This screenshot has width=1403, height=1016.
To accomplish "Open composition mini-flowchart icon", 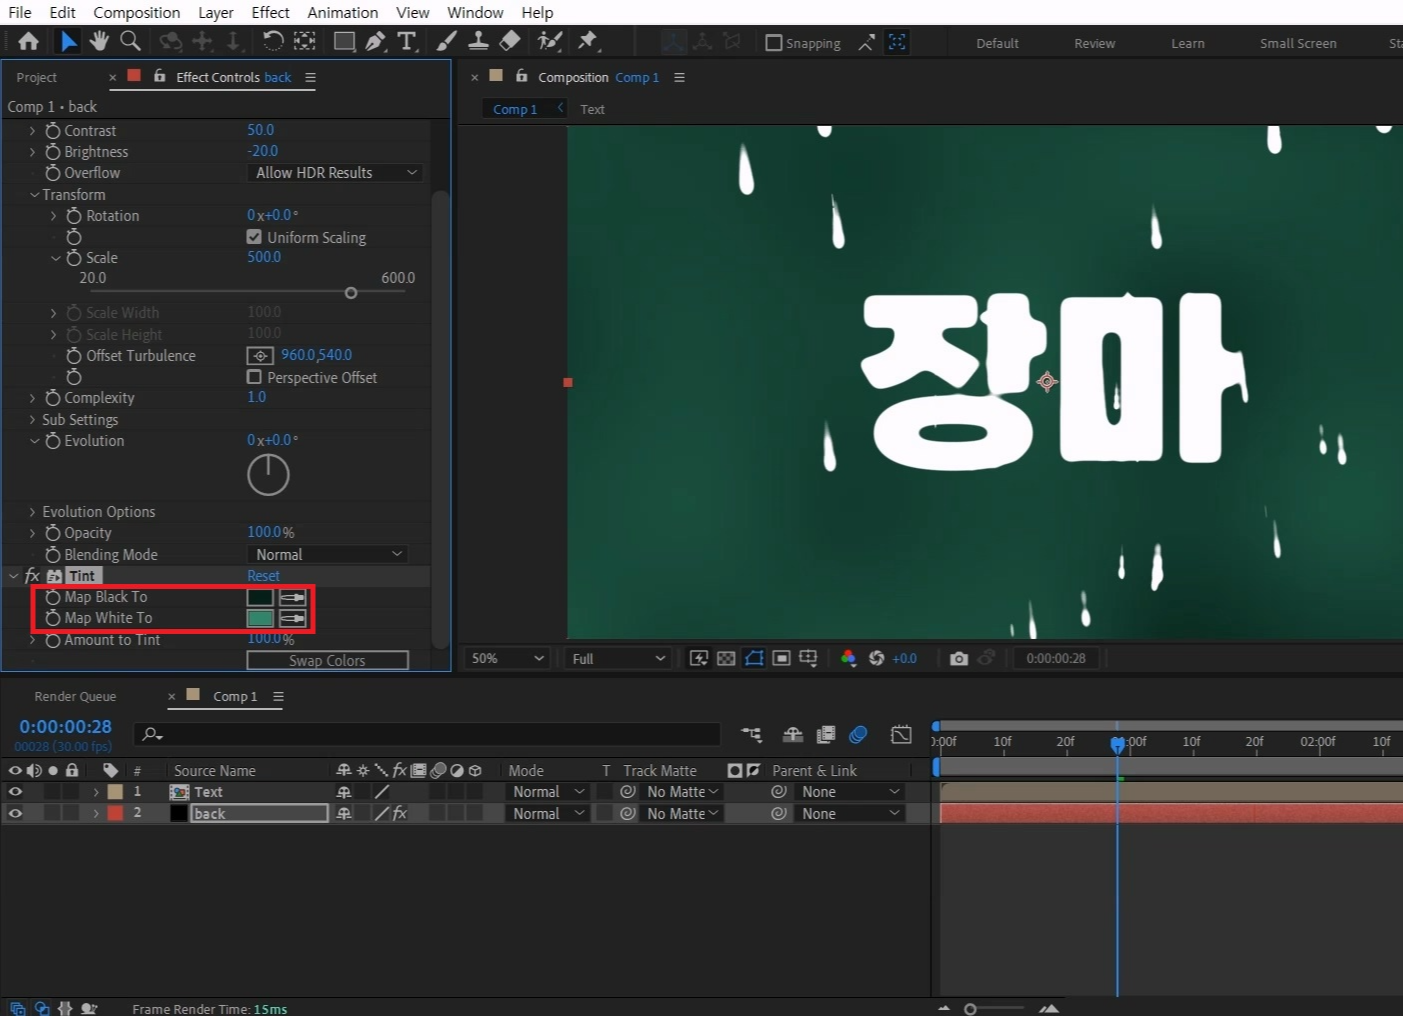I will tap(751, 735).
